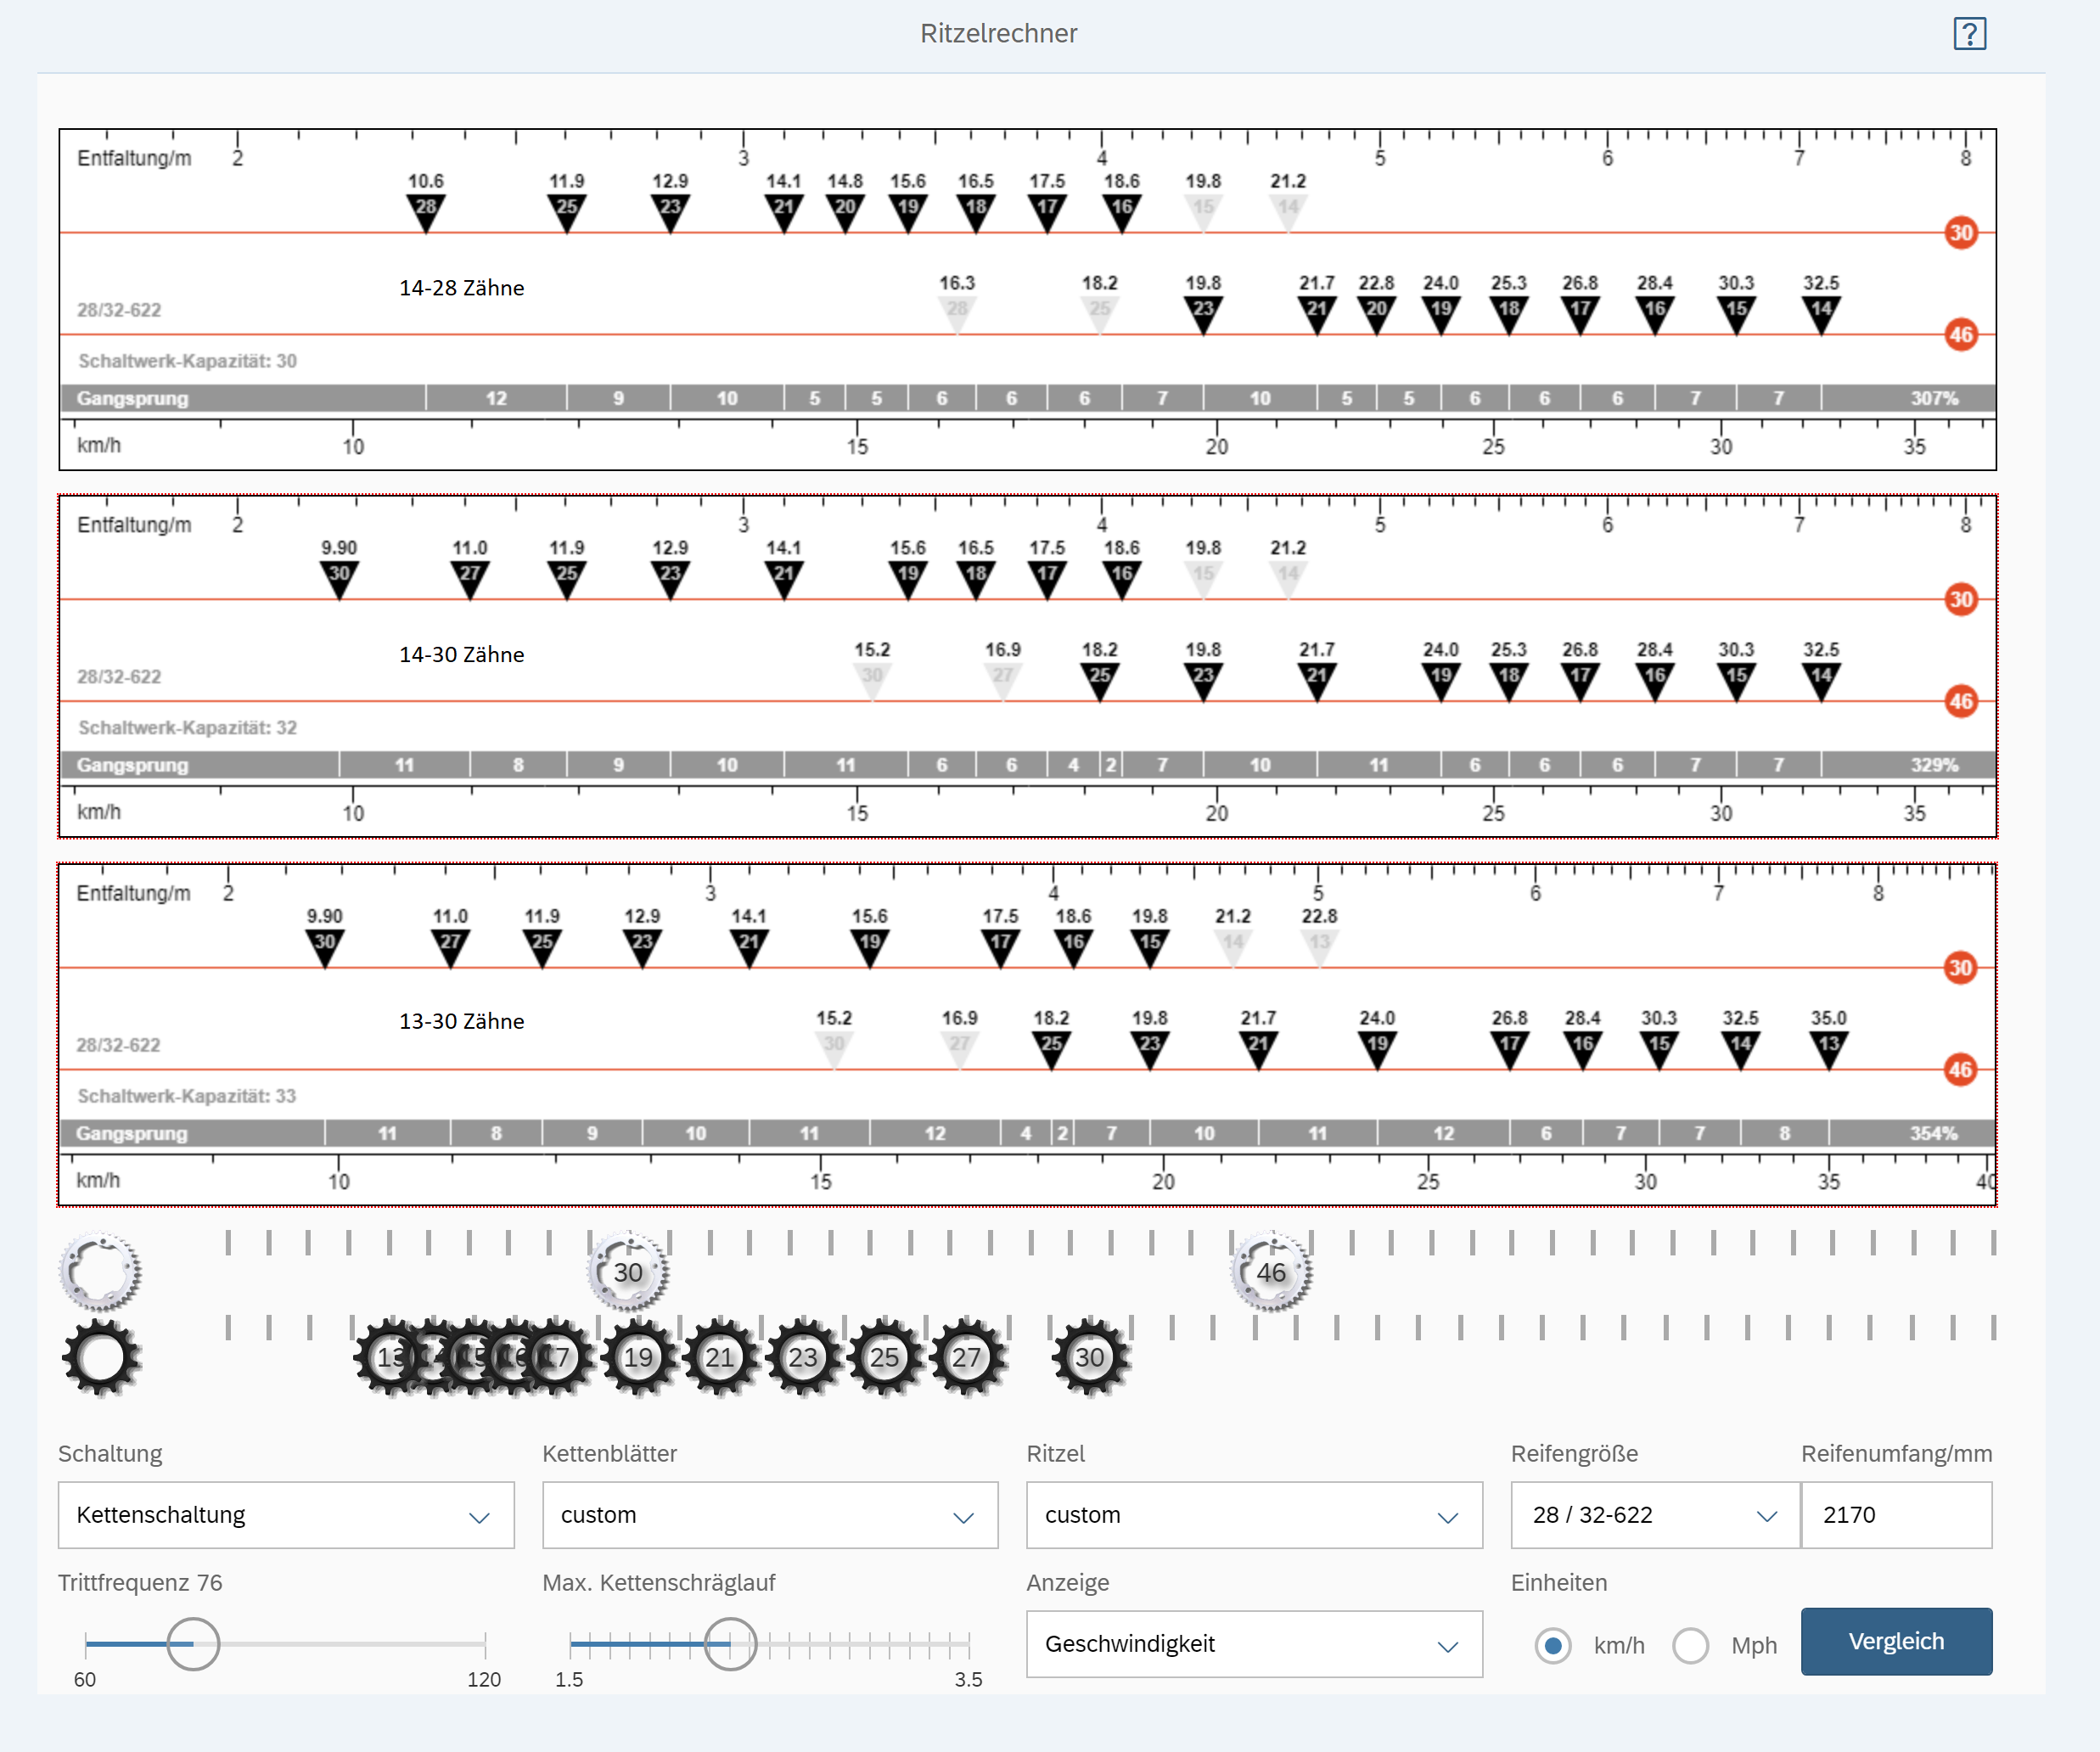This screenshot has height=1752, width=2100.
Task: Select the km/h radio button
Action: 1553,1645
